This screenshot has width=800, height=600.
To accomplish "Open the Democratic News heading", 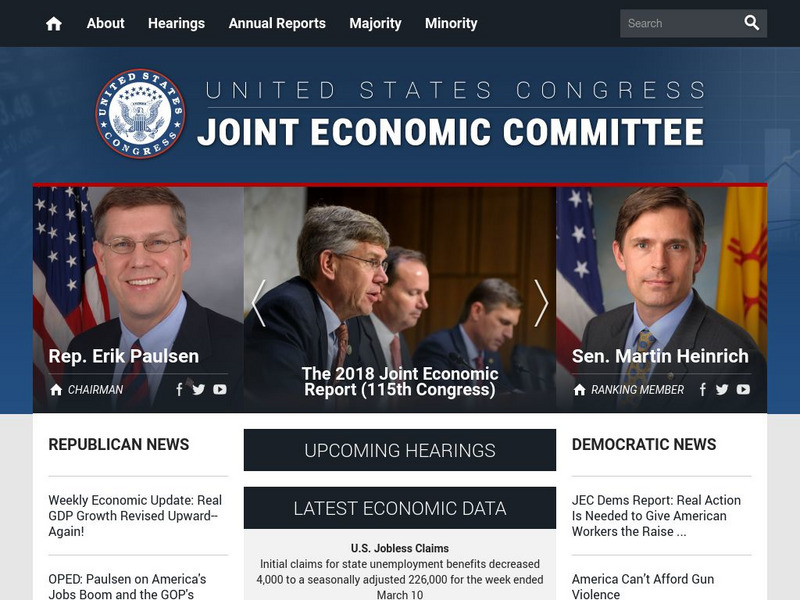I will click(x=644, y=444).
